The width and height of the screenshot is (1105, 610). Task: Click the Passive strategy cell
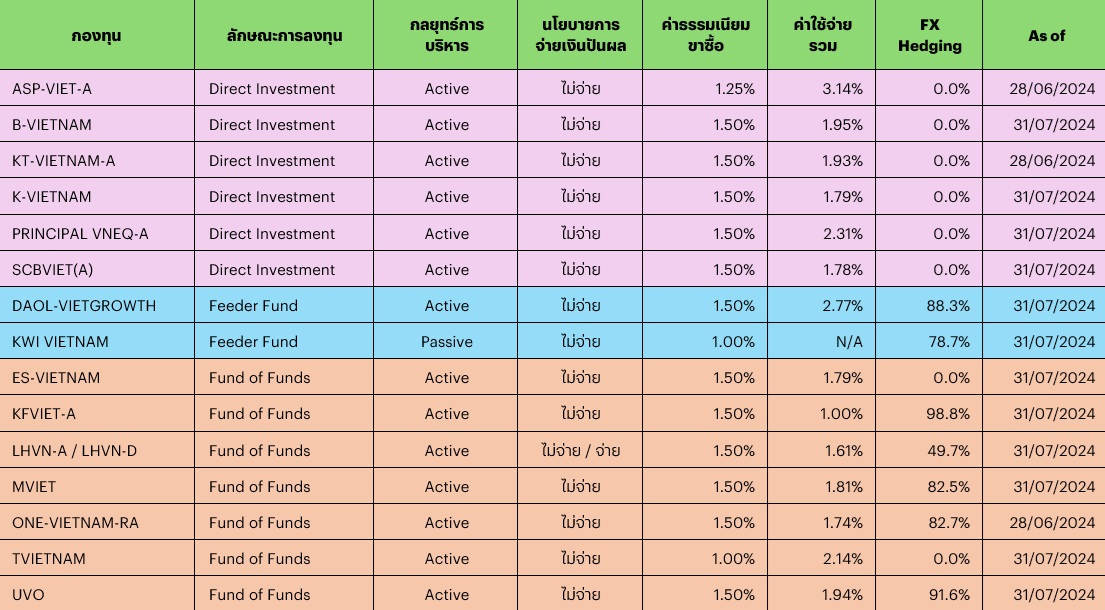click(x=446, y=342)
